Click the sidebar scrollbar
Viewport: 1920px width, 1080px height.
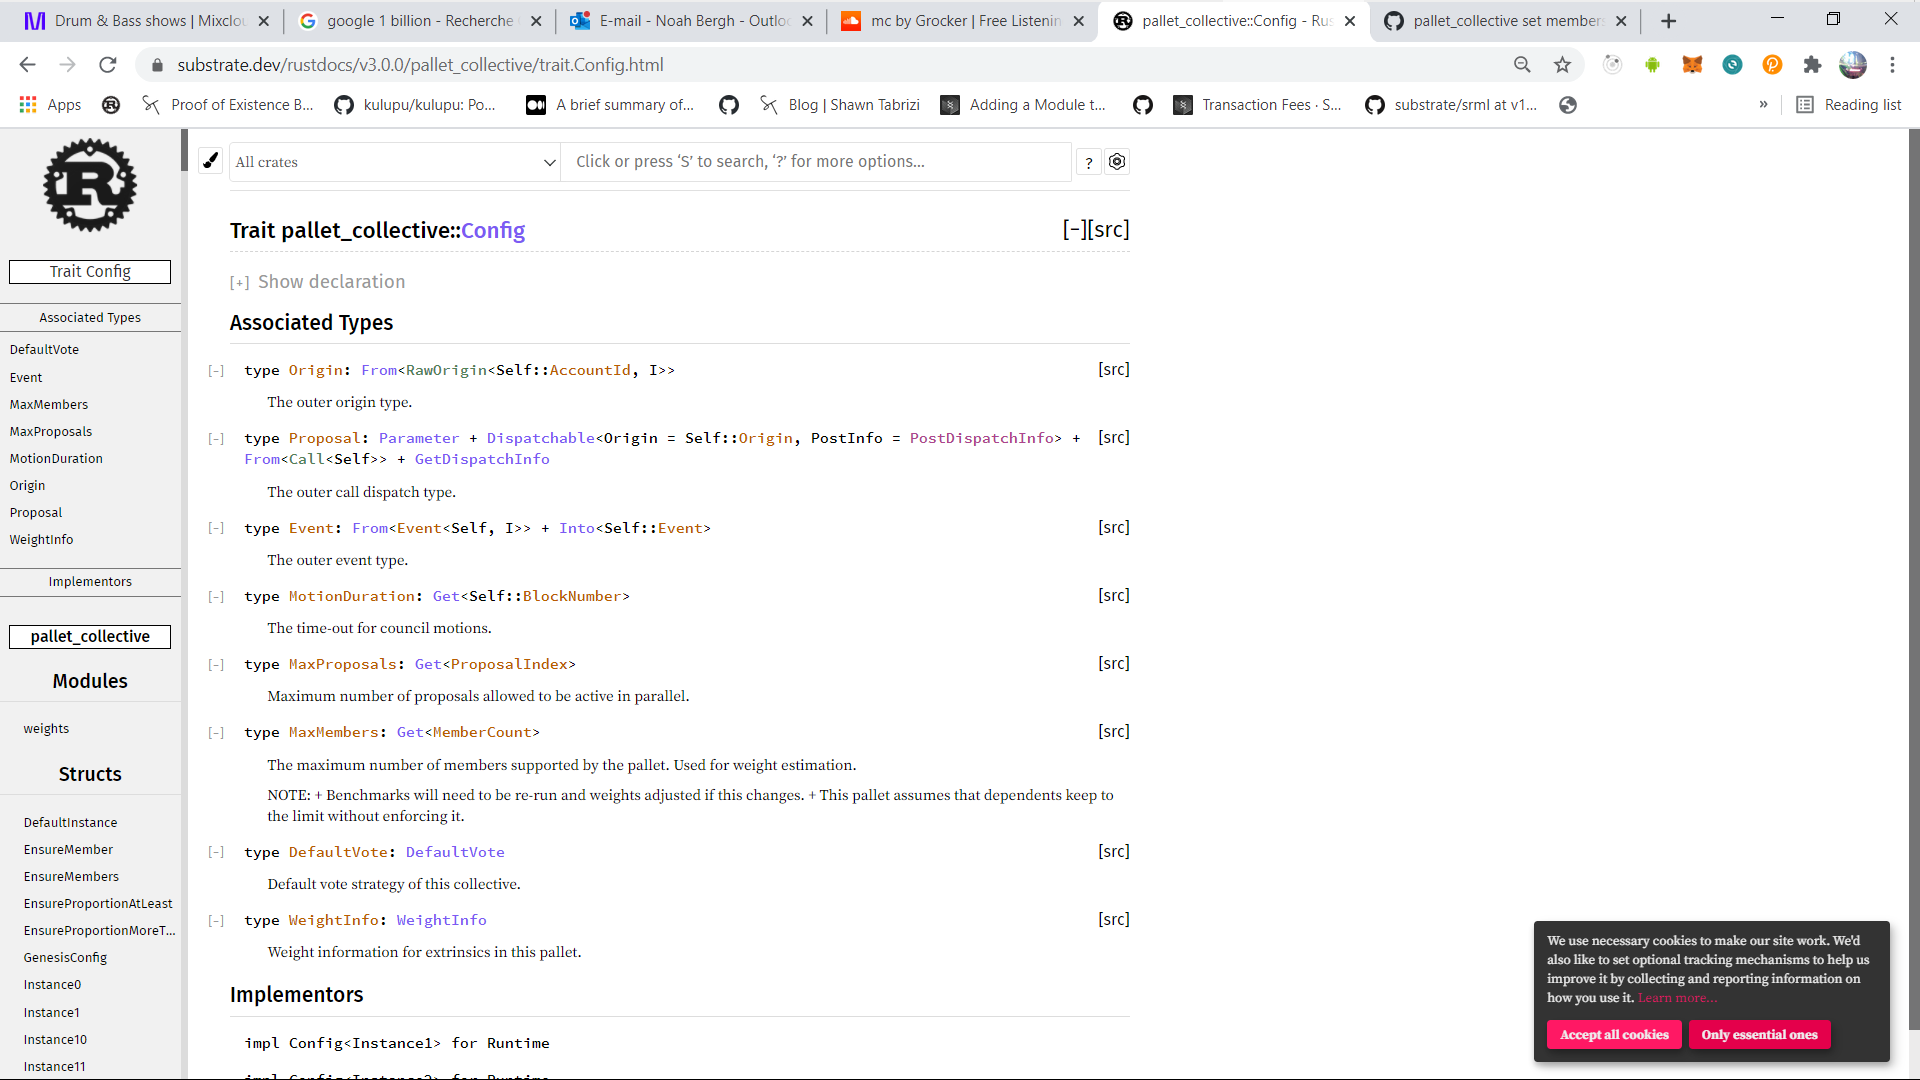point(184,150)
